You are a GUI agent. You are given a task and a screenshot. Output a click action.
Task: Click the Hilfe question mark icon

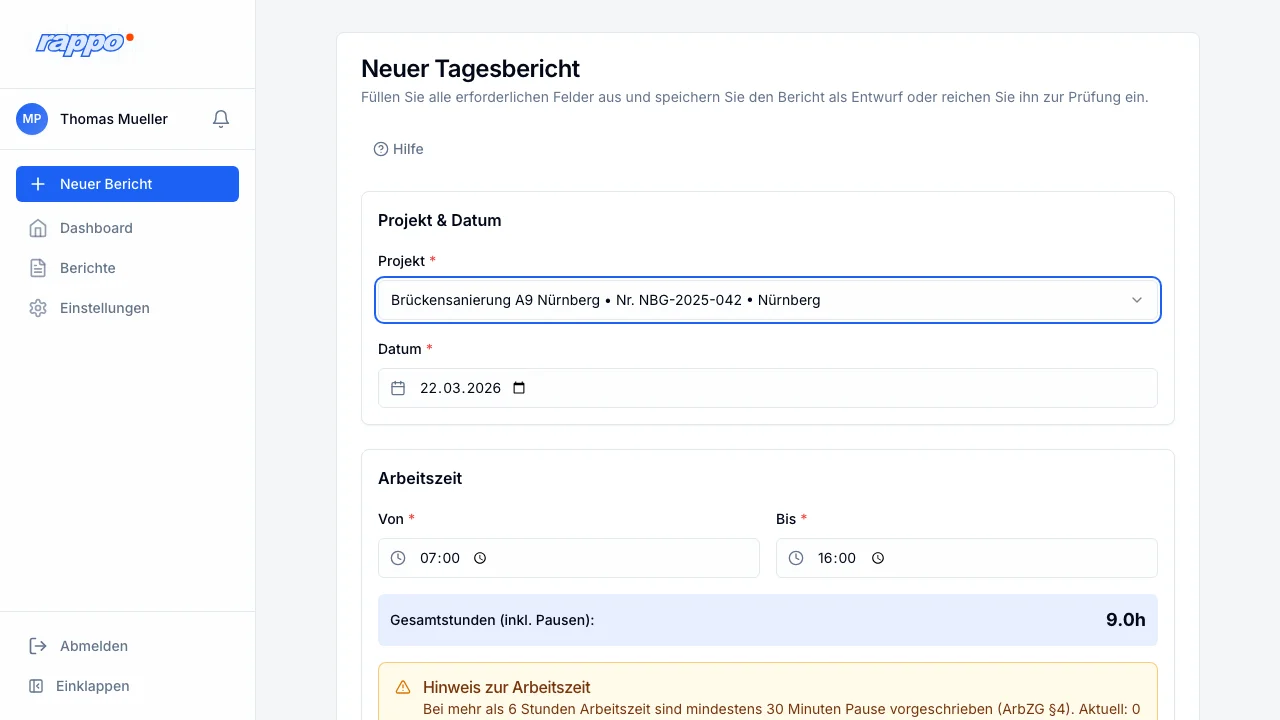point(381,149)
